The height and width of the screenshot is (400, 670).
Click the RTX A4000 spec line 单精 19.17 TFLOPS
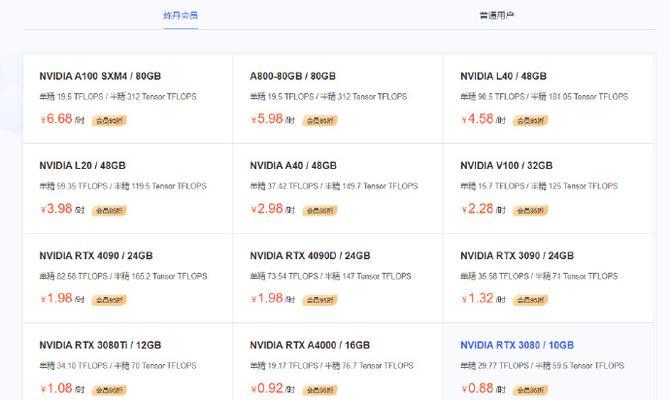click(284, 365)
